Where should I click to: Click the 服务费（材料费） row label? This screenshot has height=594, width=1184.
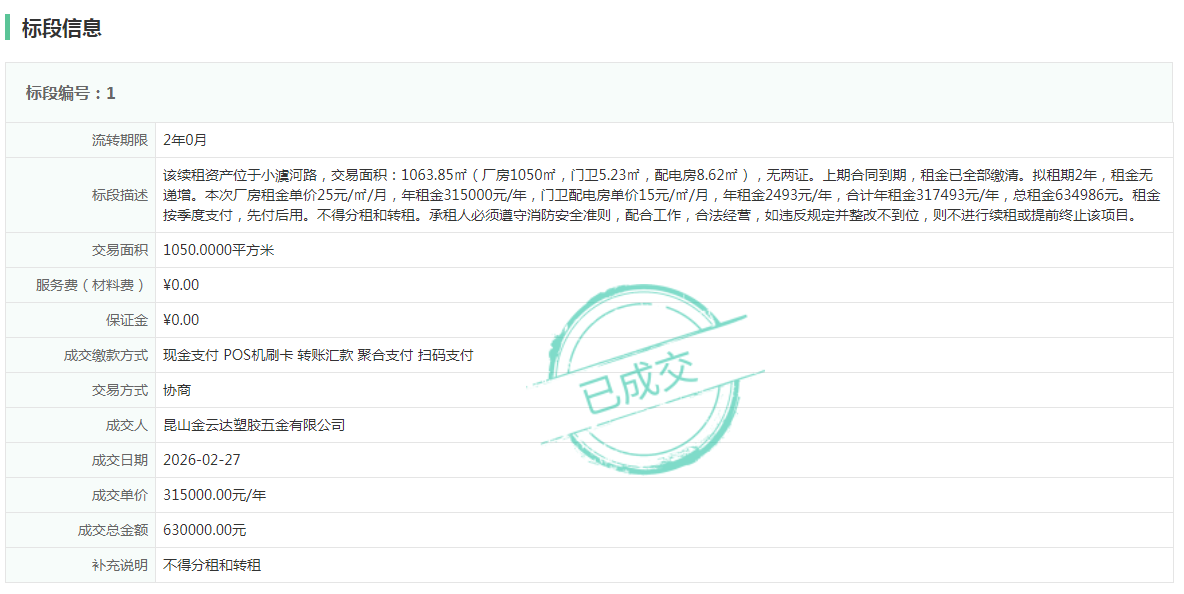click(91, 285)
